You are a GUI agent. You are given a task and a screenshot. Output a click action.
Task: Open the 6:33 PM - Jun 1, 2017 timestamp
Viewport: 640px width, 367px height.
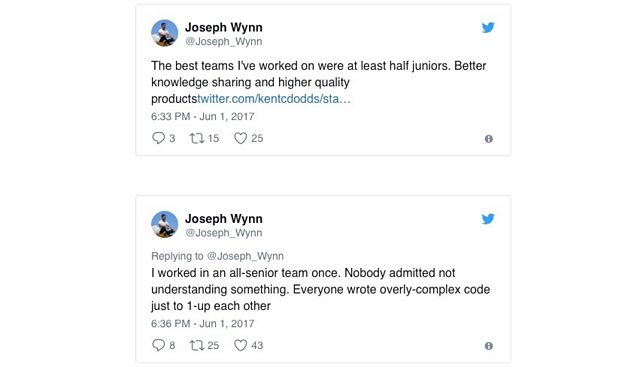202,116
